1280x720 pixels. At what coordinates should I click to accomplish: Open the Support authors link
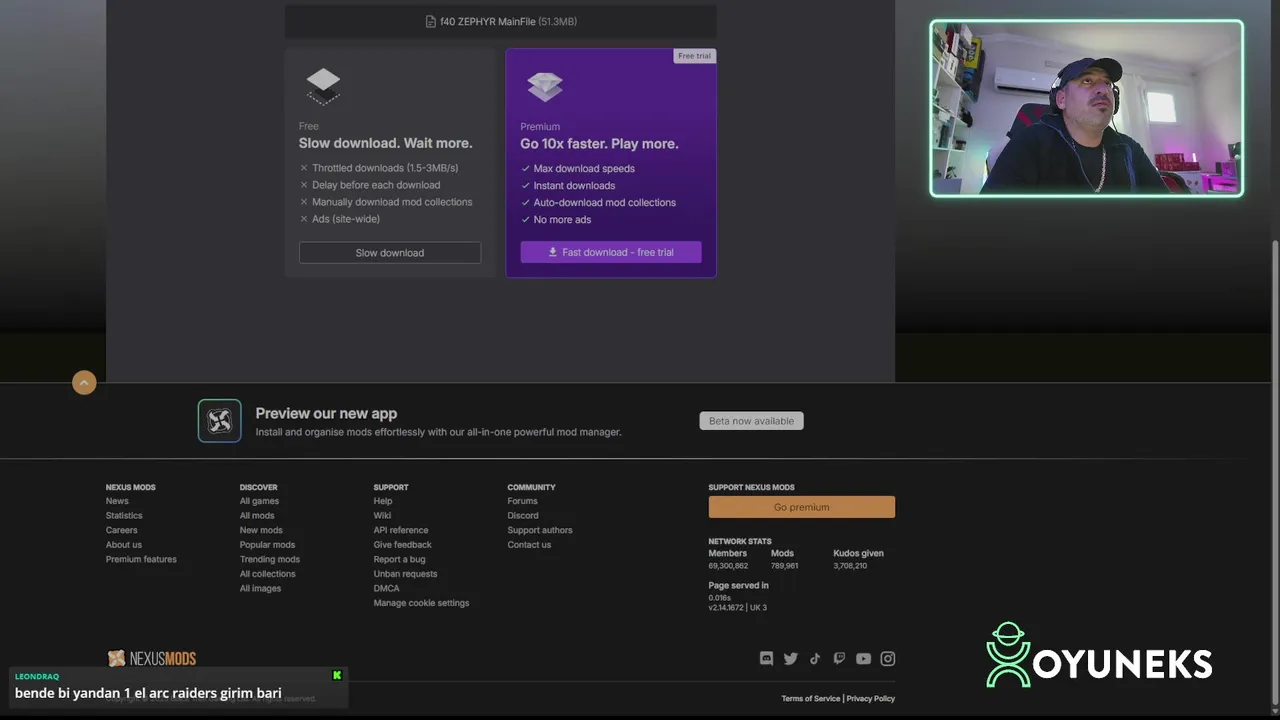(540, 530)
